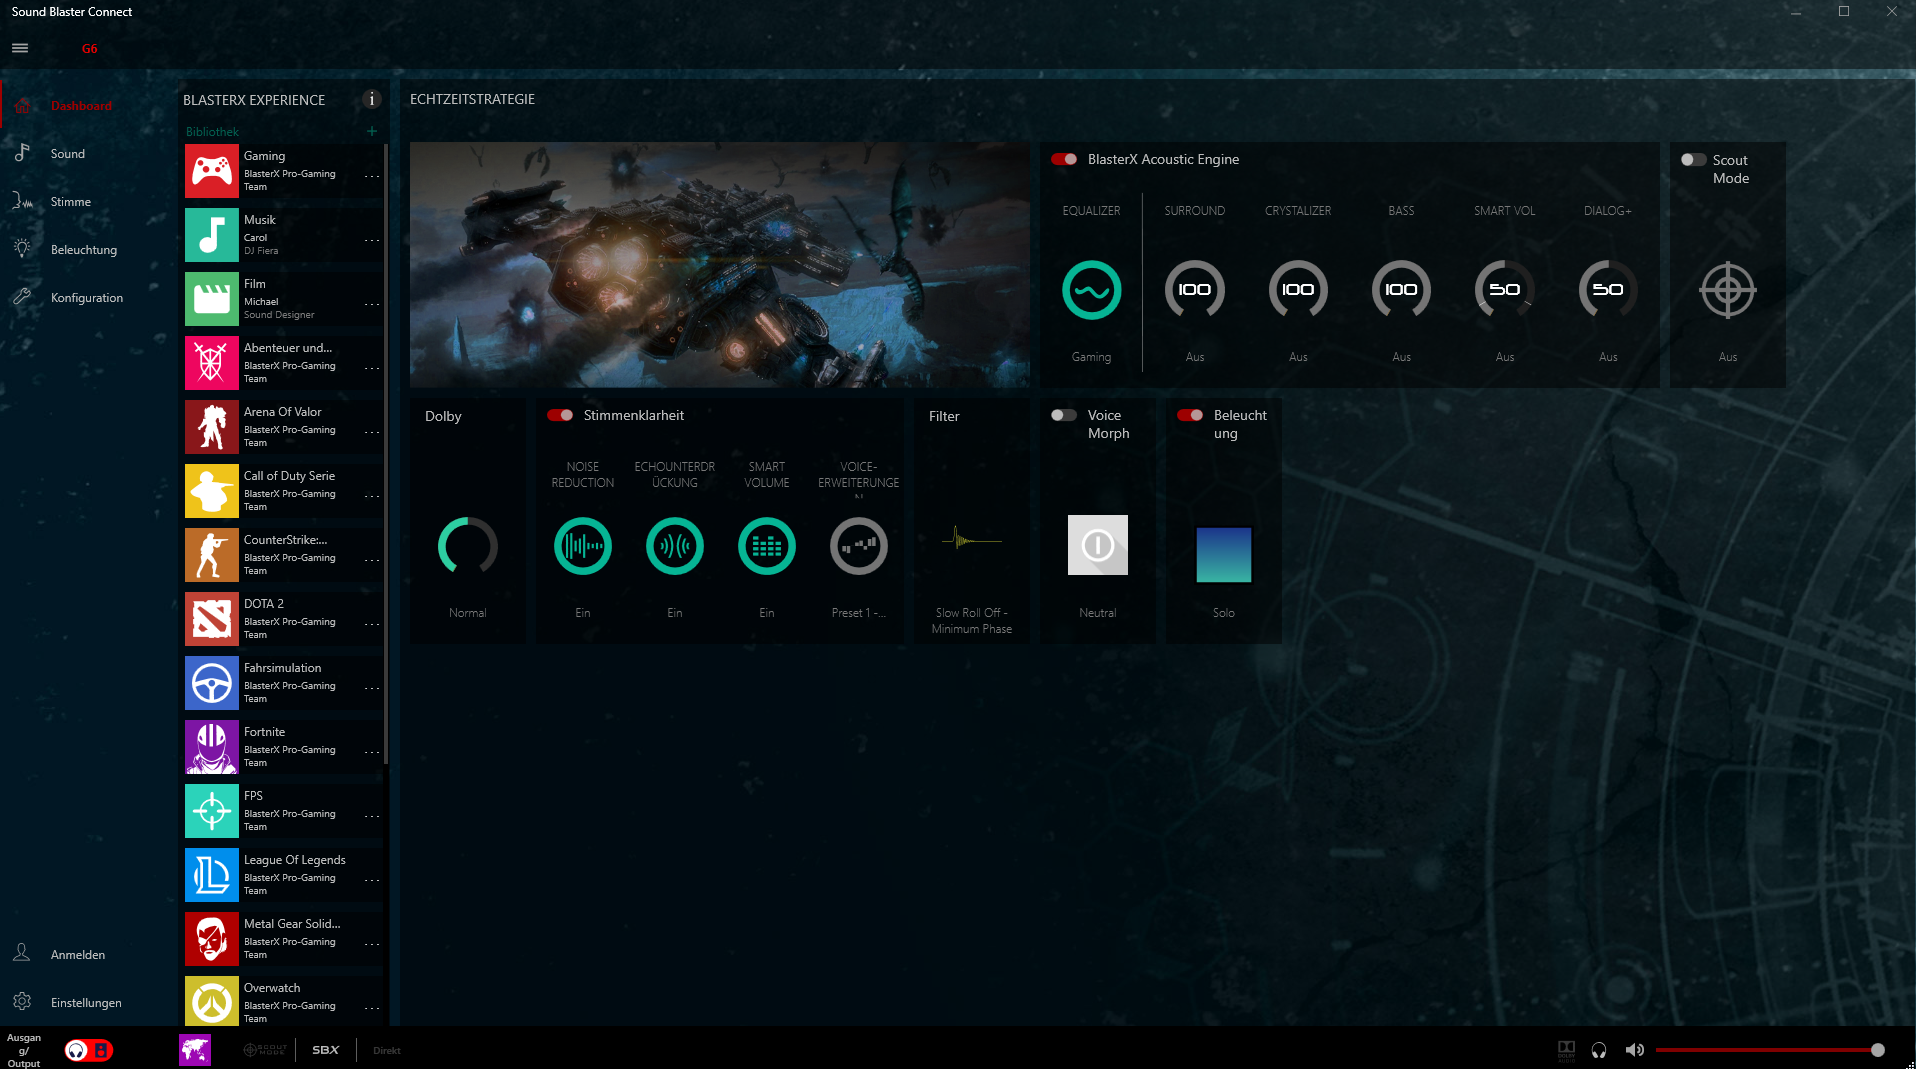
Task: Open the Voice Morph Neutral icon
Action: pos(1098,545)
